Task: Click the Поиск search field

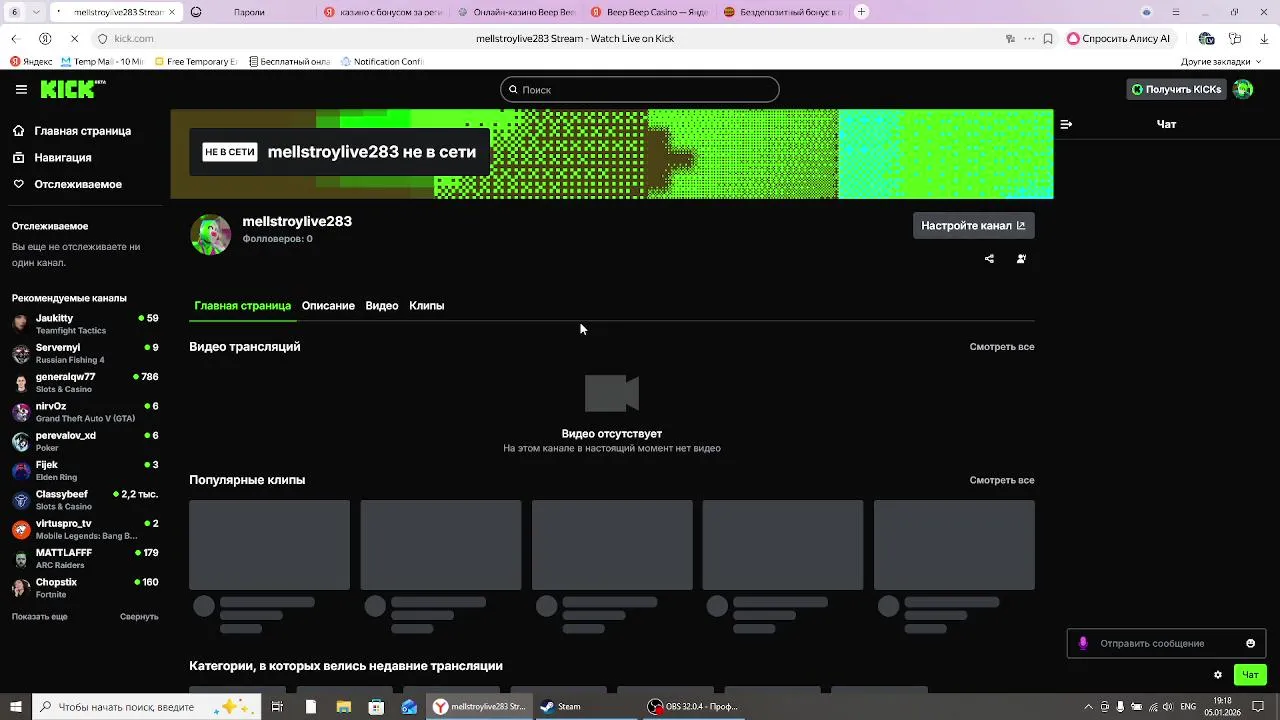Action: 640,90
